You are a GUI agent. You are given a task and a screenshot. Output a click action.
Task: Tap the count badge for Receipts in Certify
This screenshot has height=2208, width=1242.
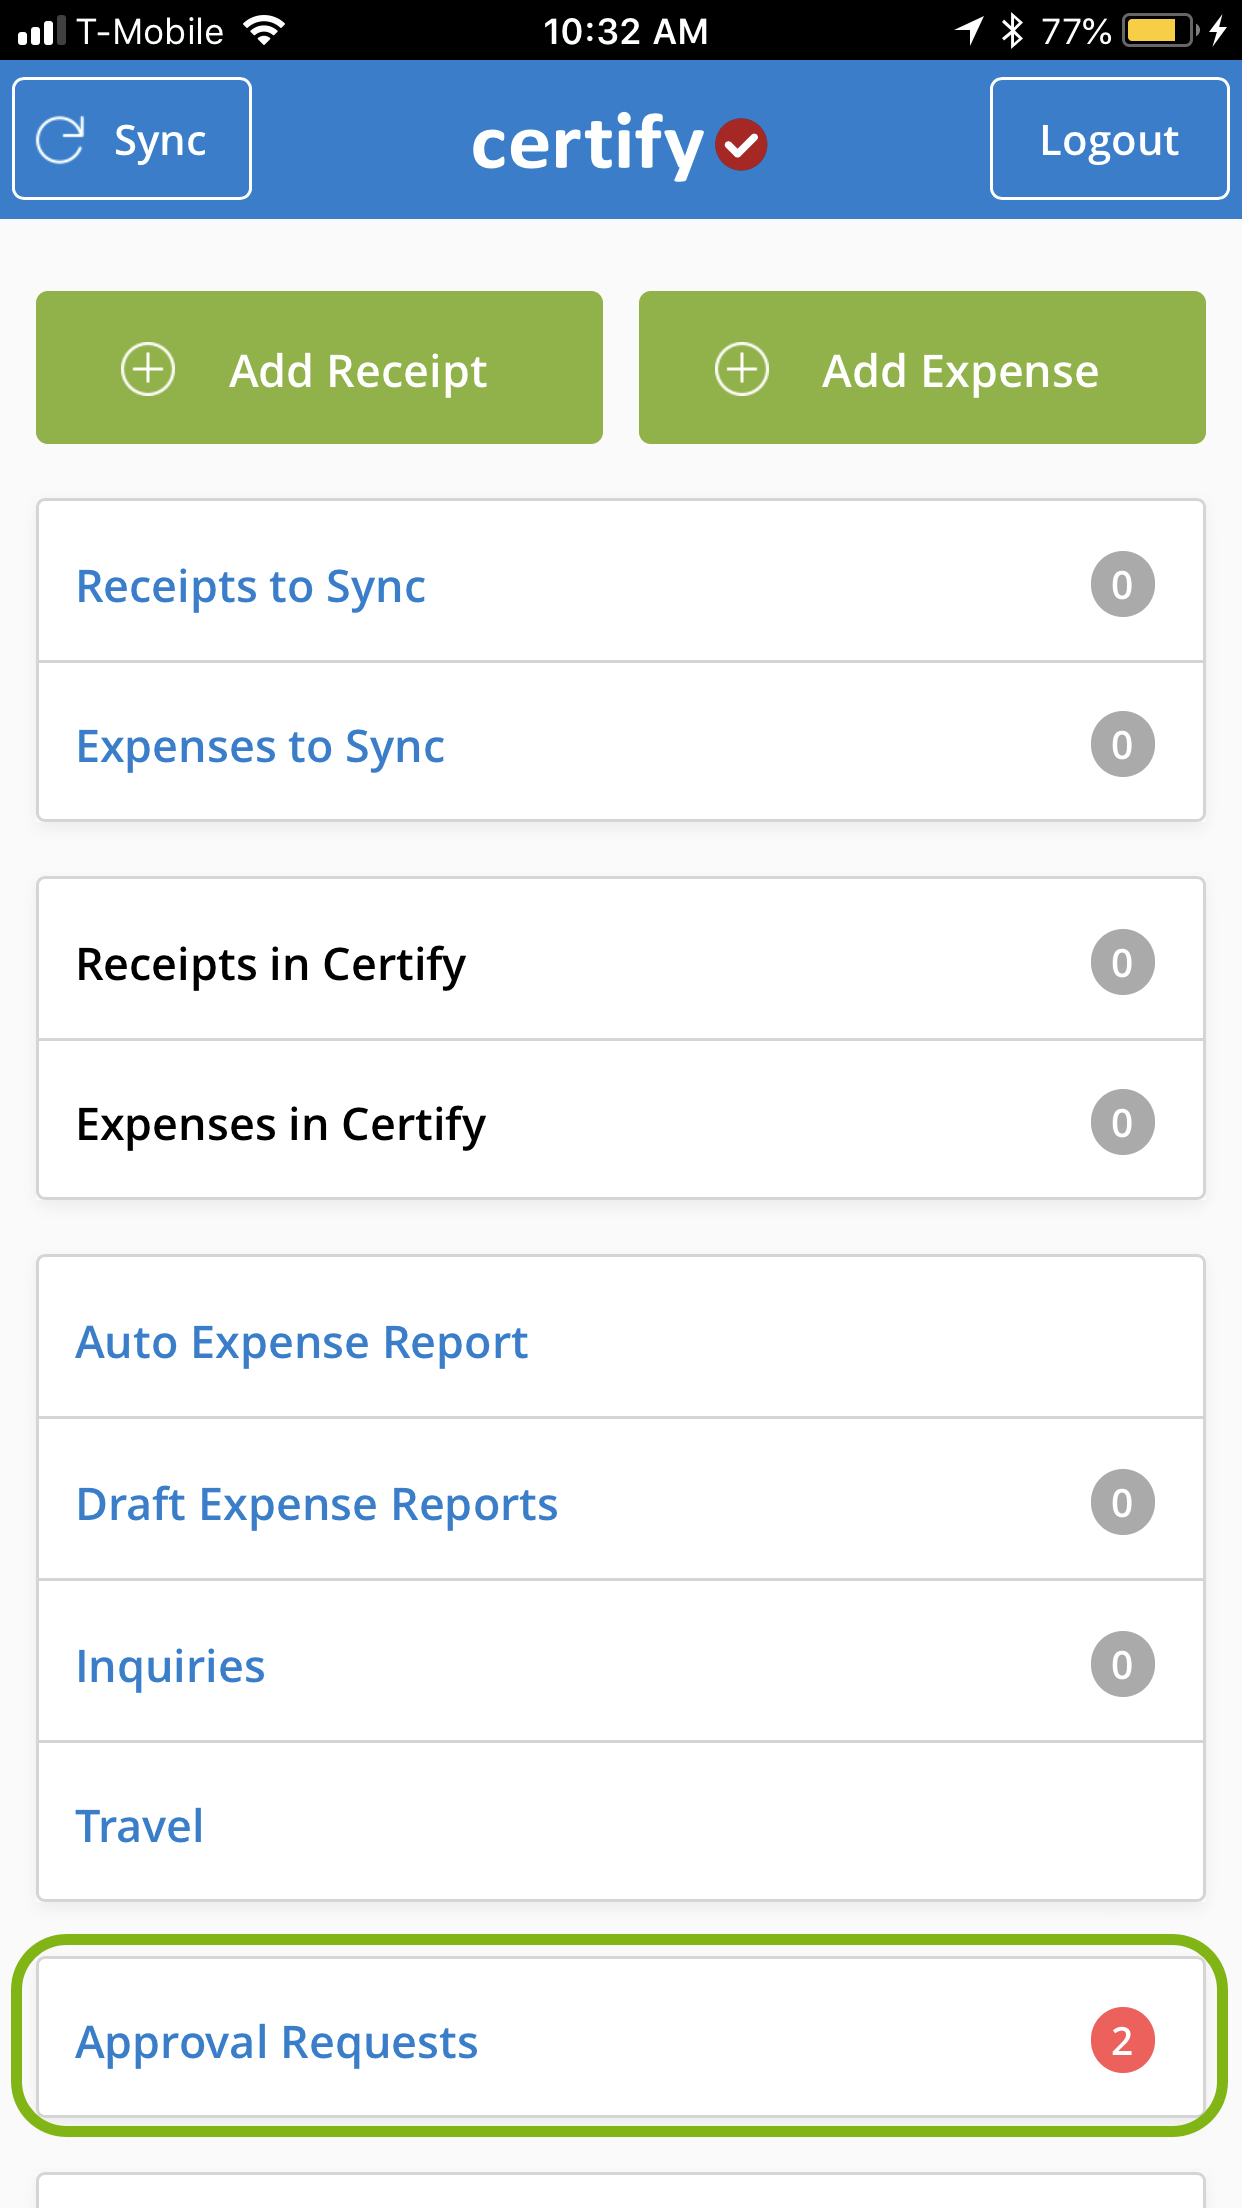[1122, 962]
